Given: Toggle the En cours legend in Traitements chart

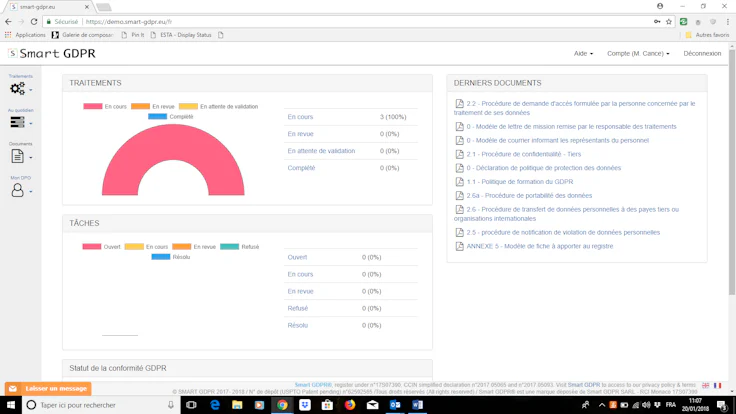Looking at the screenshot, I should [x=105, y=107].
